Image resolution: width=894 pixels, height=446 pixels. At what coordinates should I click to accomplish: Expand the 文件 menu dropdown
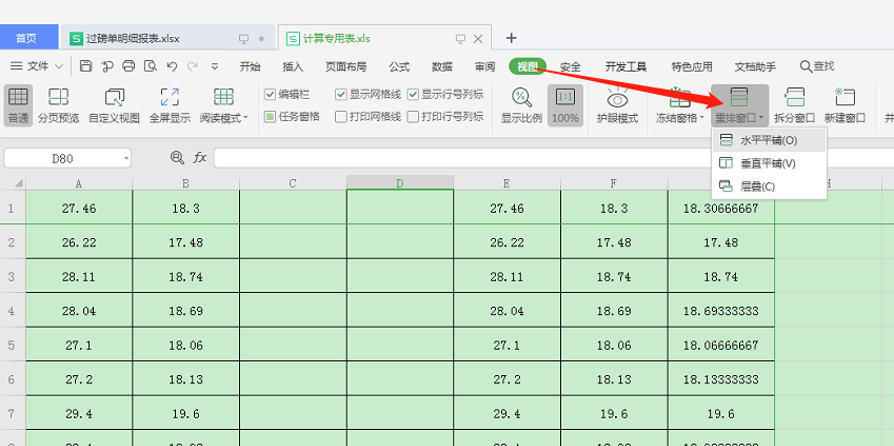(37, 67)
